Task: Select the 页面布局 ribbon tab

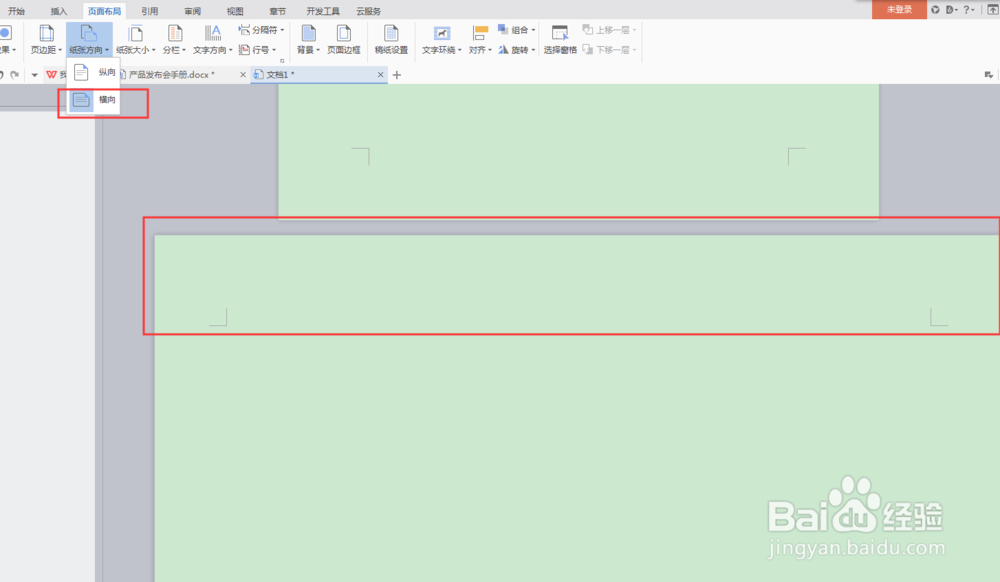Action: (x=104, y=11)
